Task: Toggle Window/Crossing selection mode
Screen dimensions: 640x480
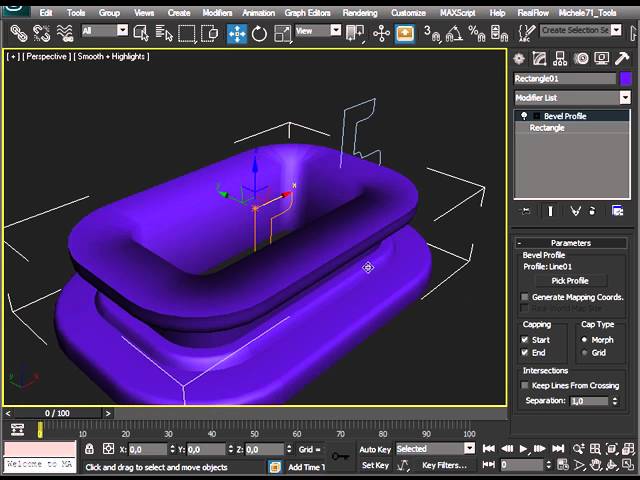Action: 210,33
